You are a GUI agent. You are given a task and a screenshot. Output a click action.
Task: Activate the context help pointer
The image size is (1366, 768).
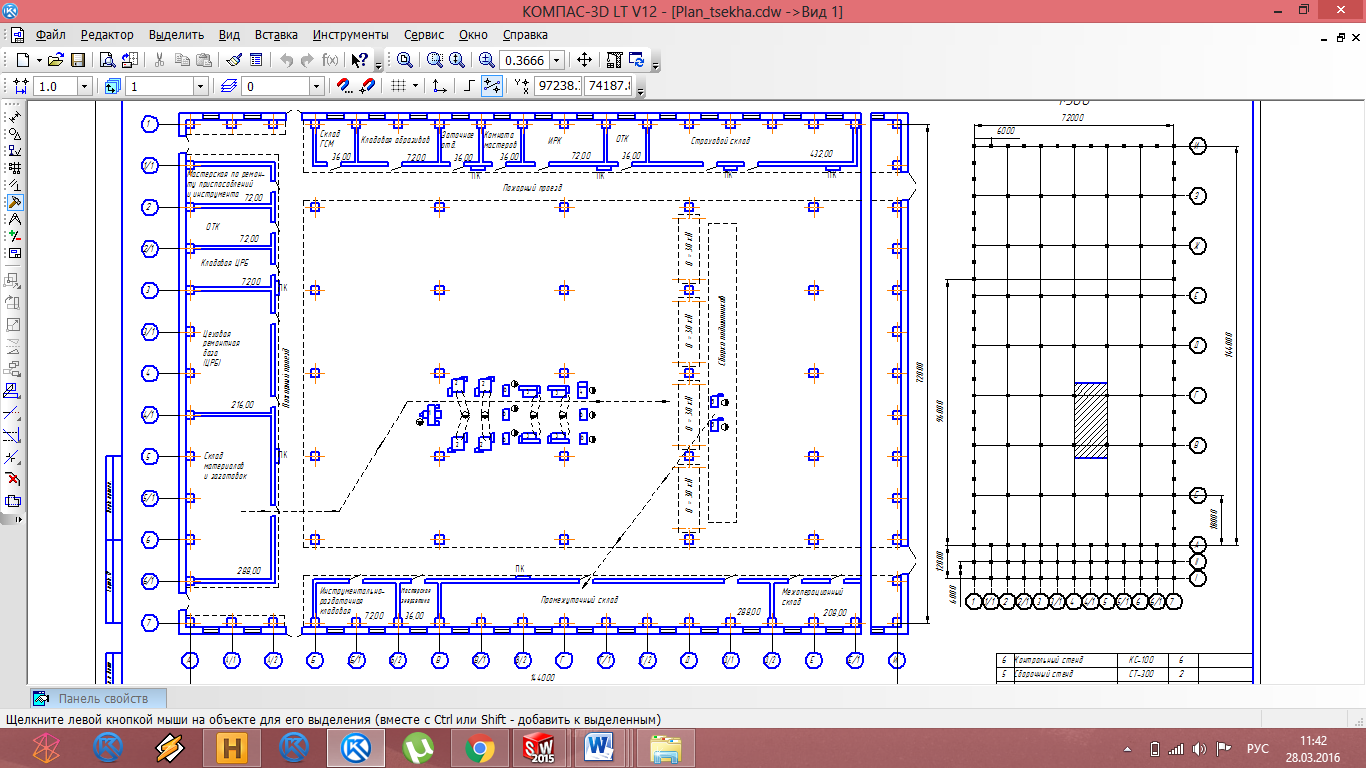pos(359,60)
